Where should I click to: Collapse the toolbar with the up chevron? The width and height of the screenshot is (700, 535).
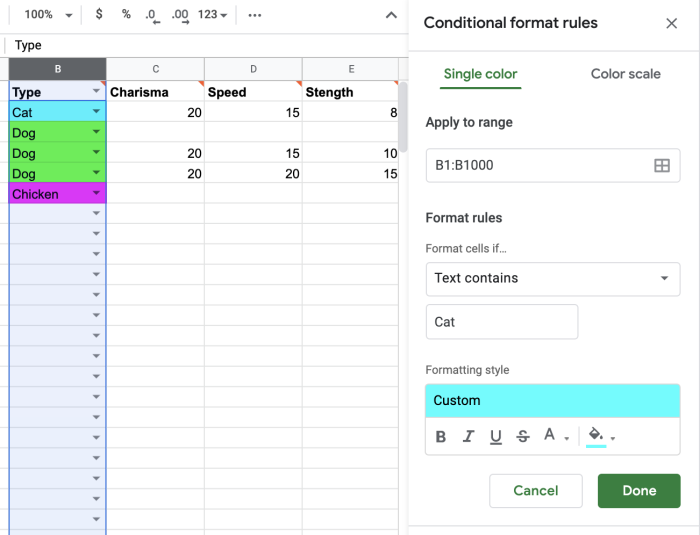(391, 15)
